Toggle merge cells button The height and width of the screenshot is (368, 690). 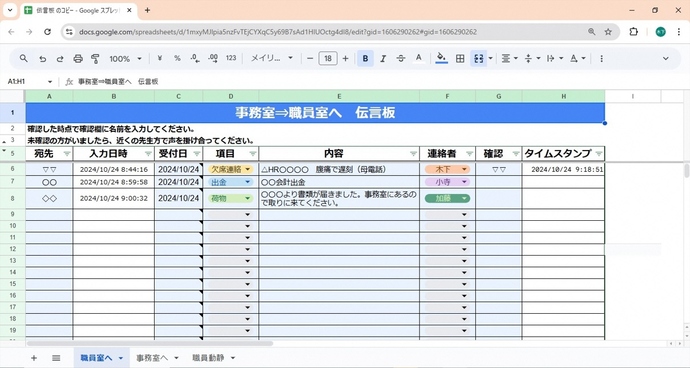478,59
